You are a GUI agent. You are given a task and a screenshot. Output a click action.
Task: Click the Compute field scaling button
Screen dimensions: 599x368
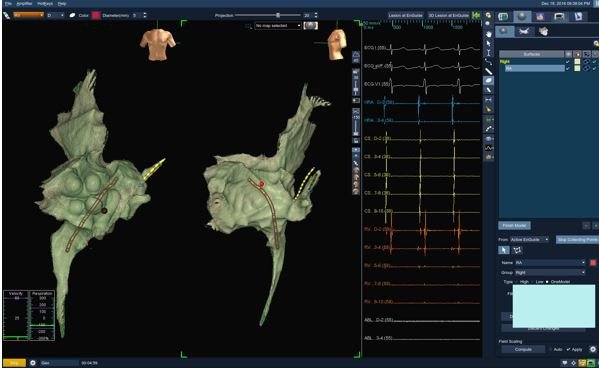click(x=523, y=349)
